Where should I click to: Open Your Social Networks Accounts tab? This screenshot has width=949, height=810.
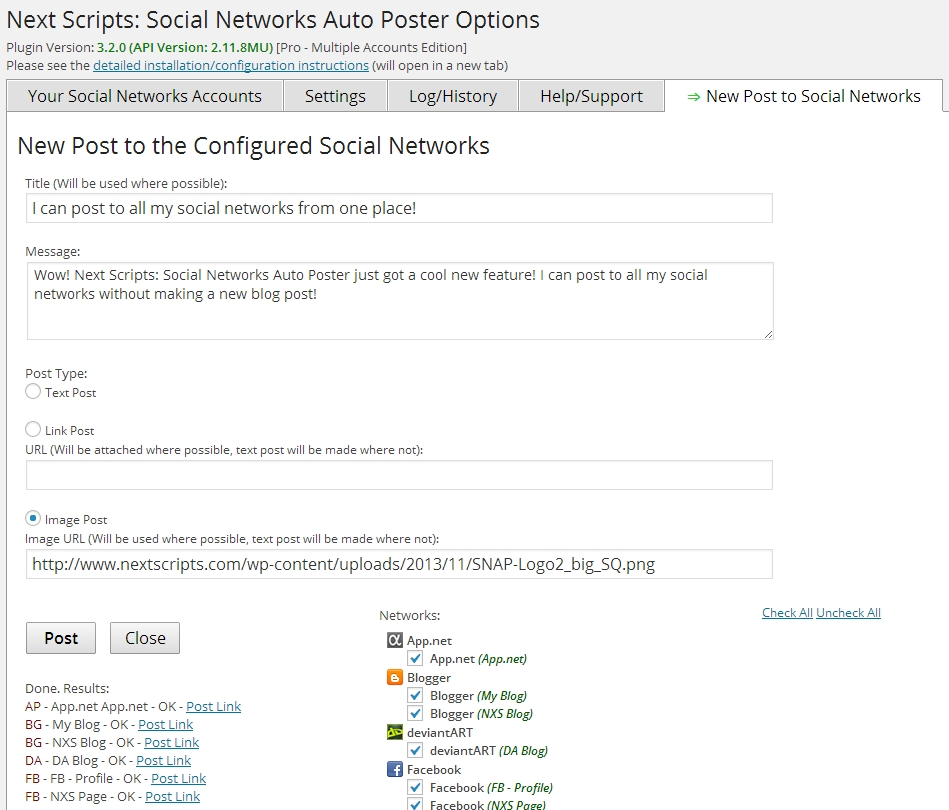[x=145, y=96]
